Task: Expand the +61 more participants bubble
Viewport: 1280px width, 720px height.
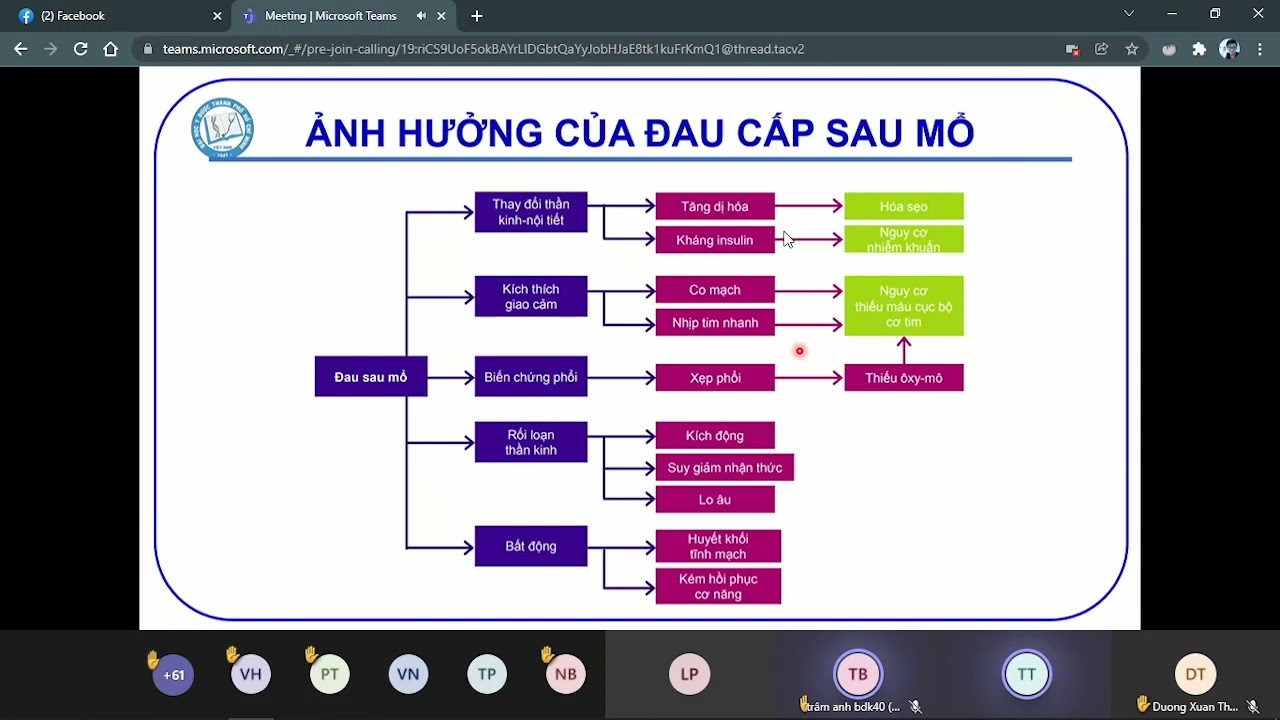Action: (x=174, y=675)
